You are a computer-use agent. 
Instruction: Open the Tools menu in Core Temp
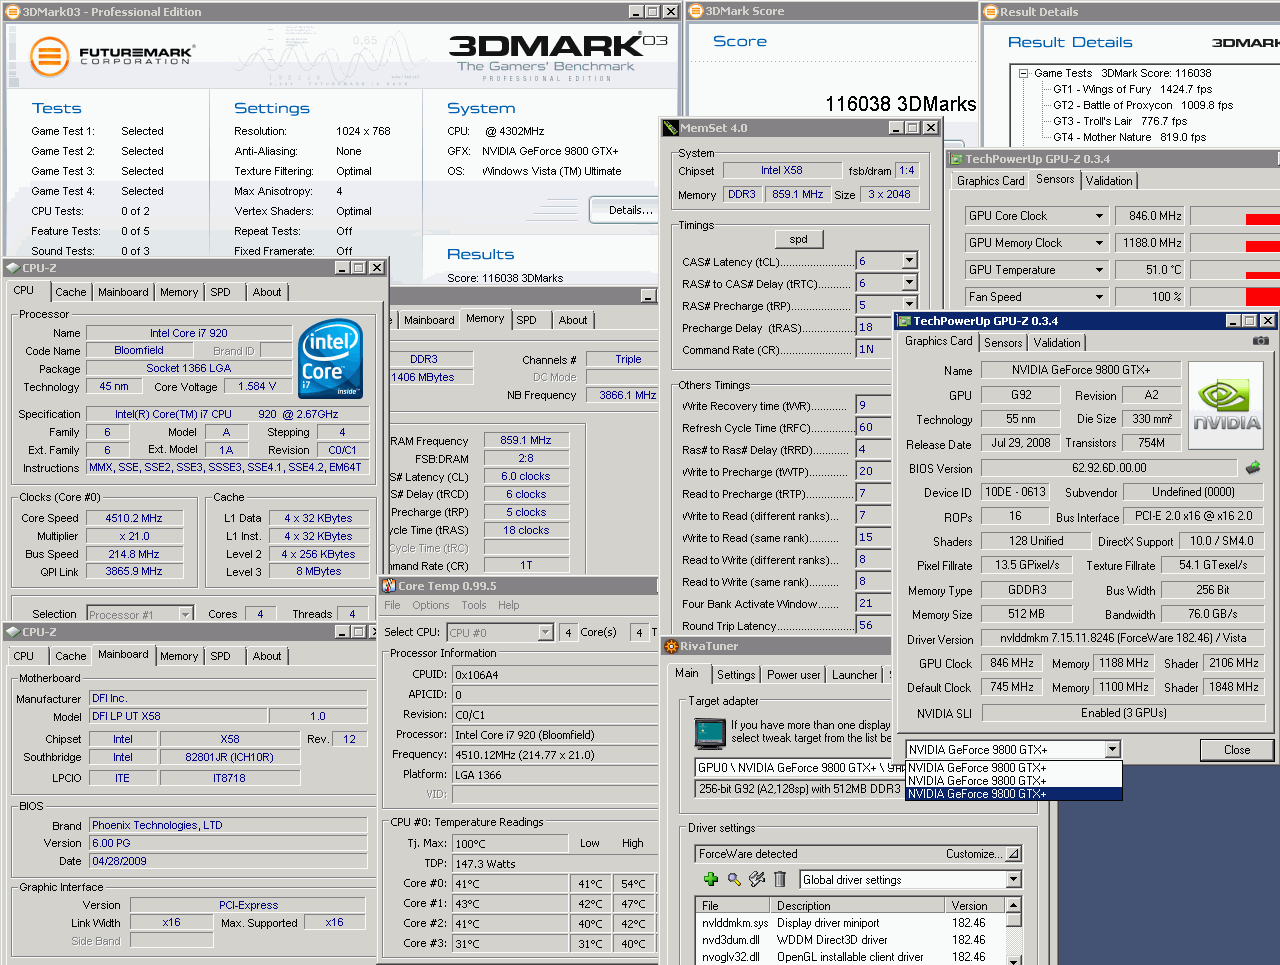(x=474, y=605)
